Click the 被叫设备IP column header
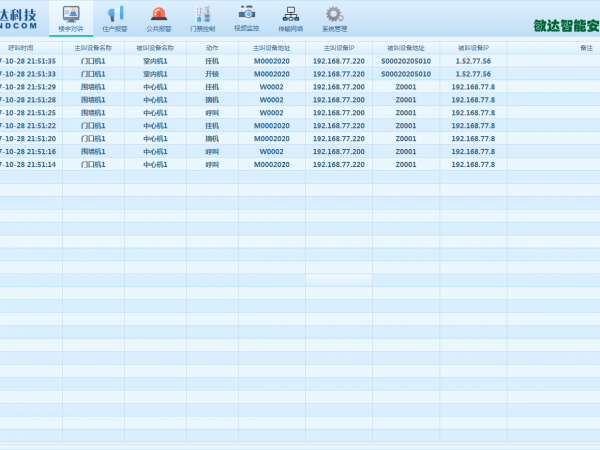This screenshot has width=600, height=450. tap(473, 47)
